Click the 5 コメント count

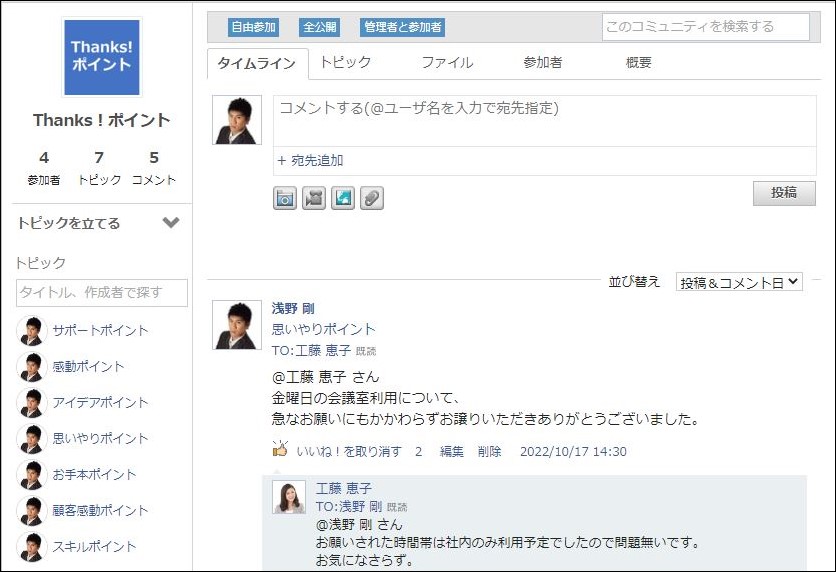(154, 168)
